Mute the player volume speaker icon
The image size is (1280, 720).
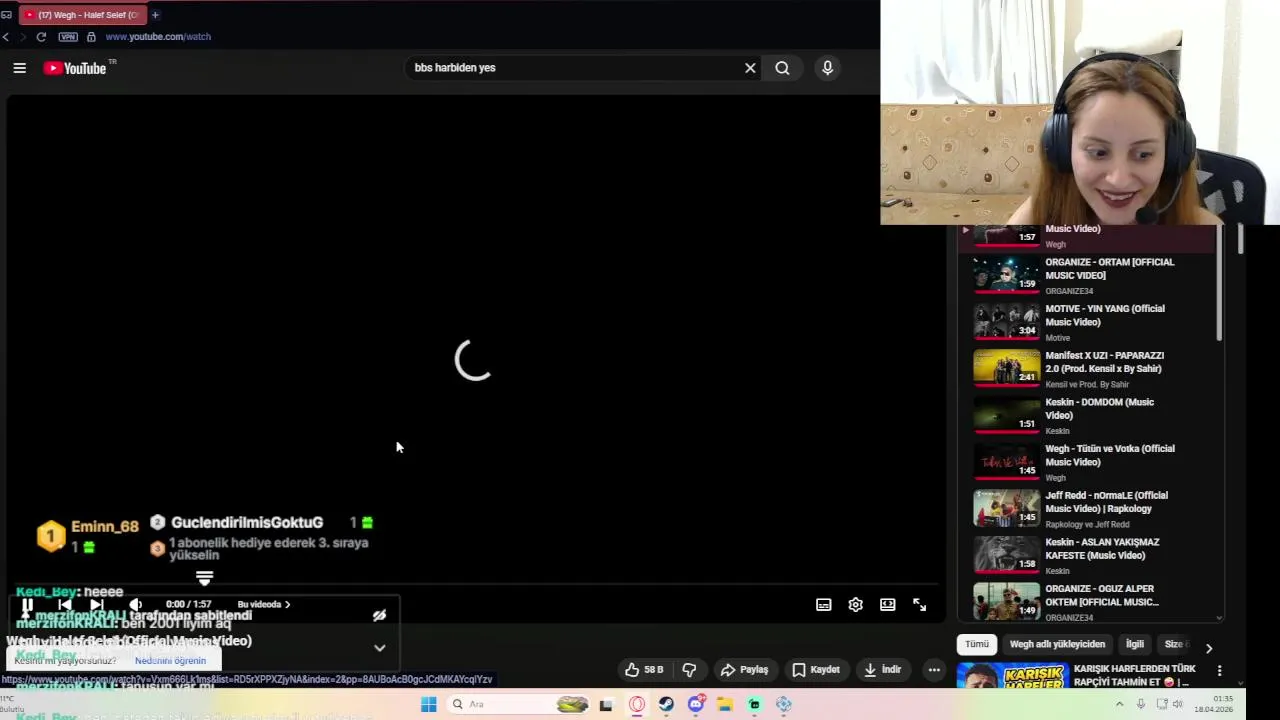point(136,605)
